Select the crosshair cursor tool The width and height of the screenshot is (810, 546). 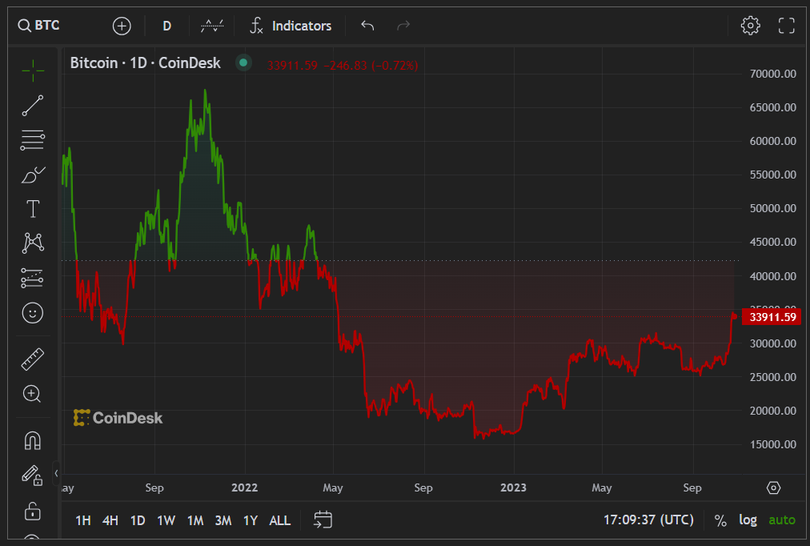[33, 70]
